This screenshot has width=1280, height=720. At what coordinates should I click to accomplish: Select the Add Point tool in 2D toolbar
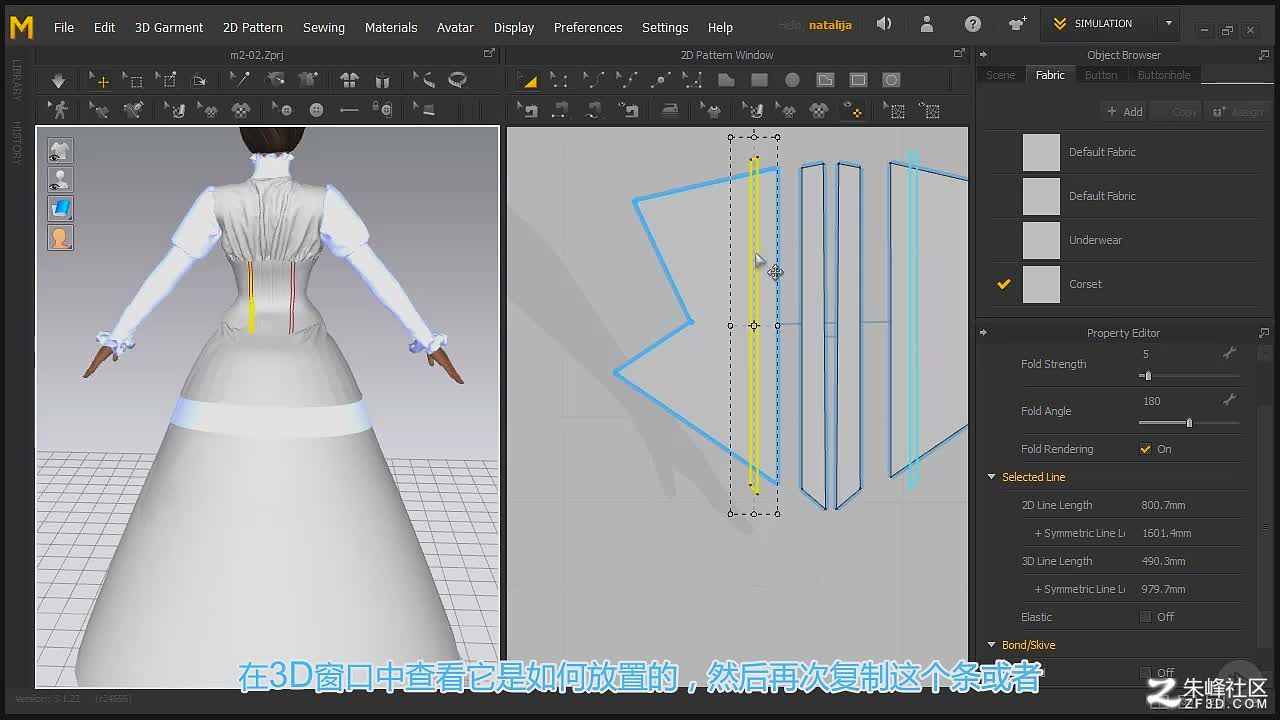tap(660, 80)
